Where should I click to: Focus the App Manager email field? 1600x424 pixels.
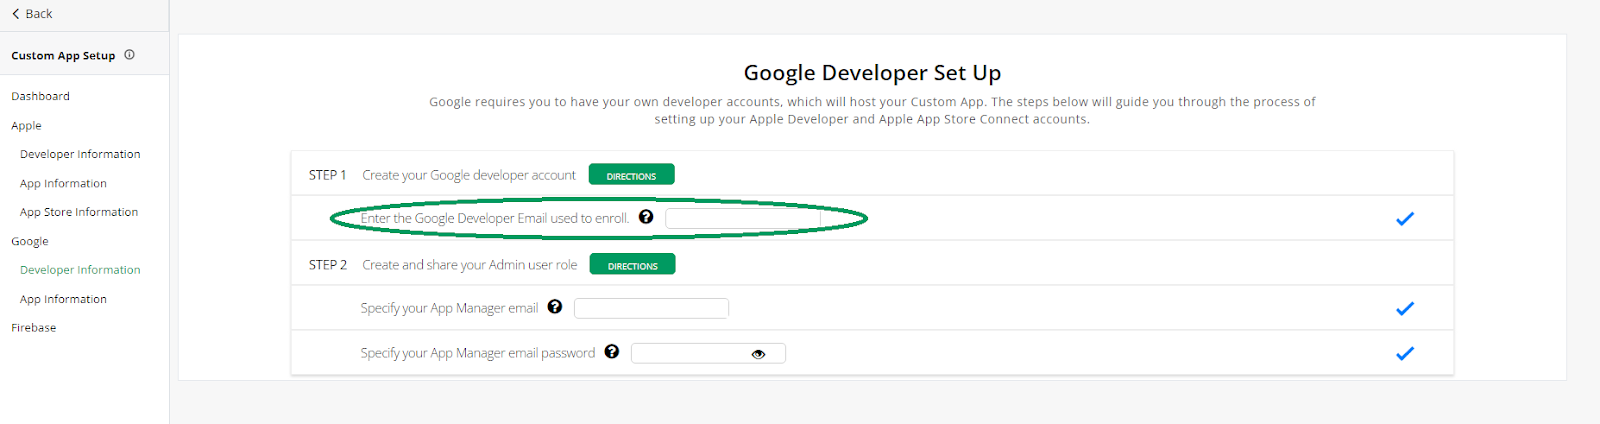651,308
